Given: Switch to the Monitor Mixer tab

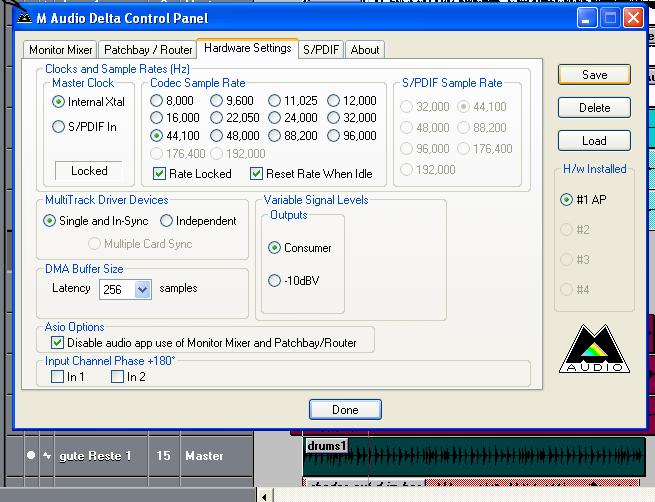Looking at the screenshot, I should tap(60, 50).
